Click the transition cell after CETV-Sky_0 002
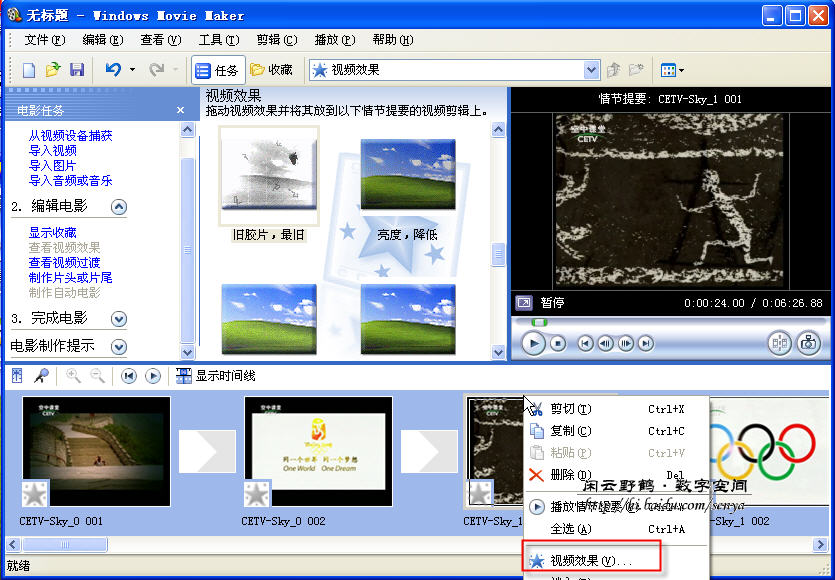Screen dimensions: 835x580 pos(429,451)
